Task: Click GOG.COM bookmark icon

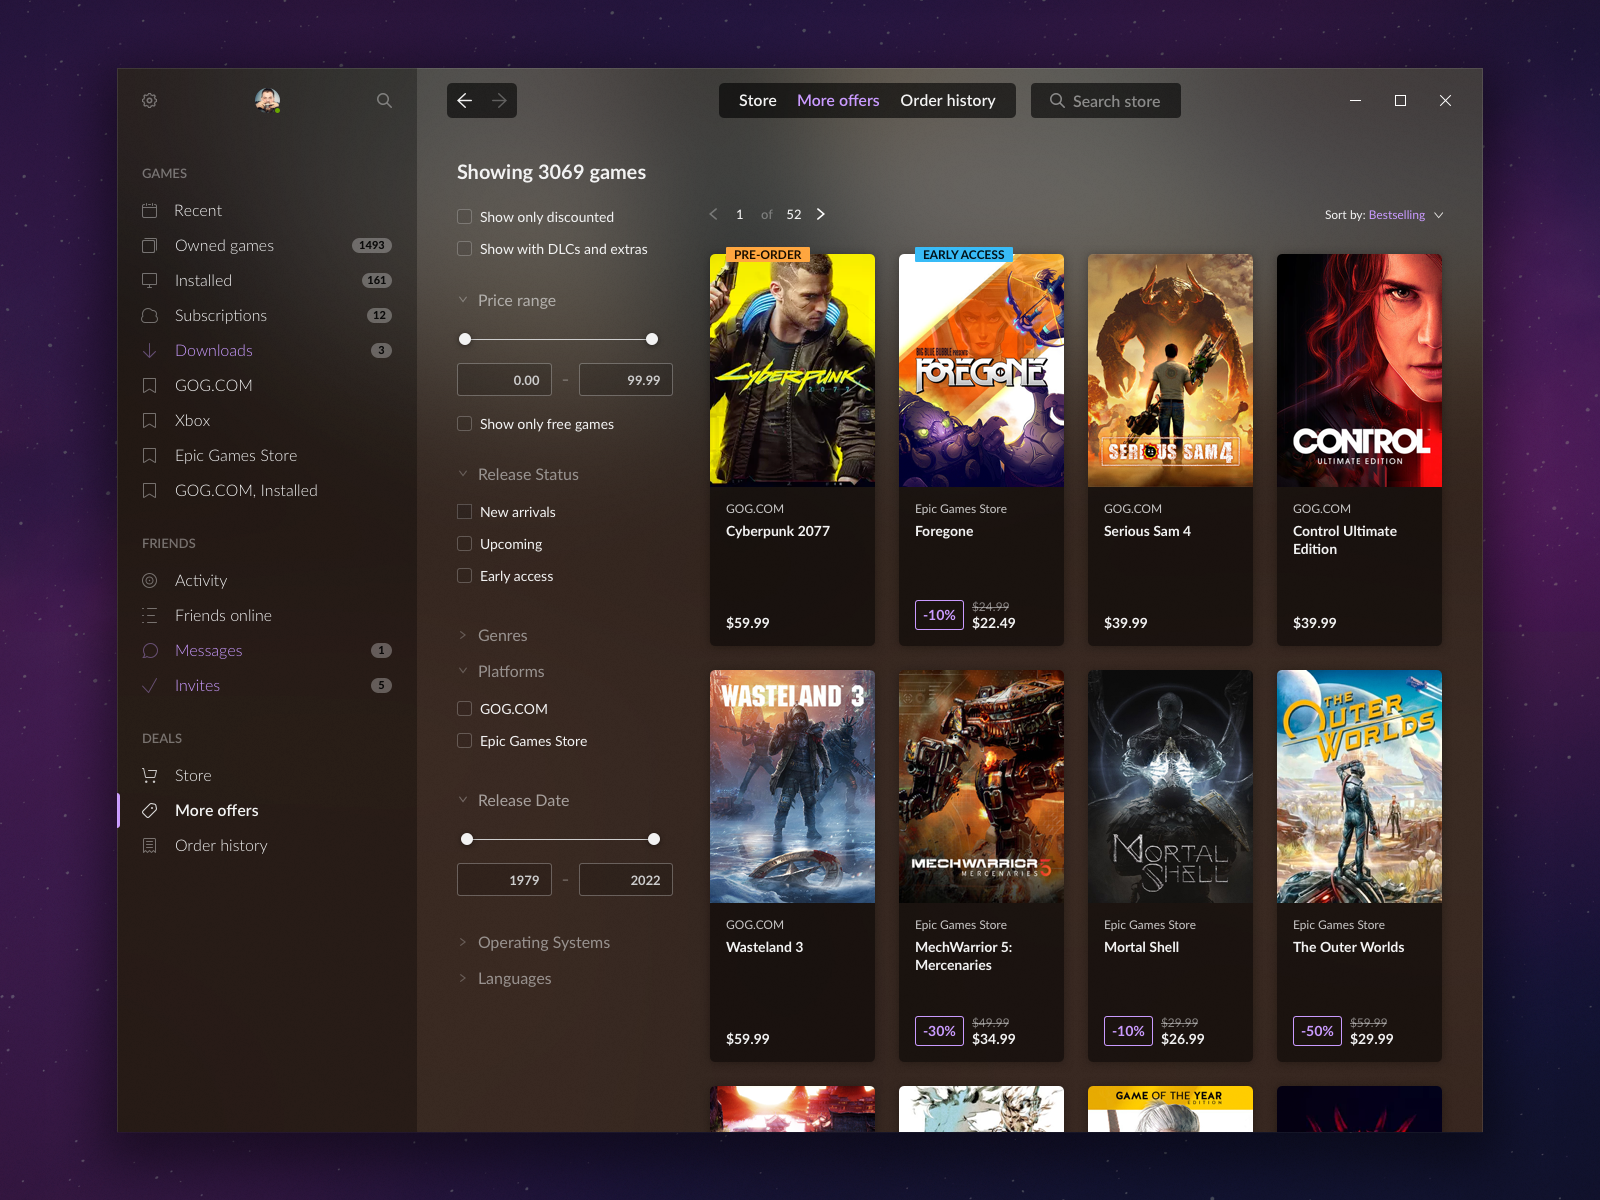Action: [x=150, y=385]
